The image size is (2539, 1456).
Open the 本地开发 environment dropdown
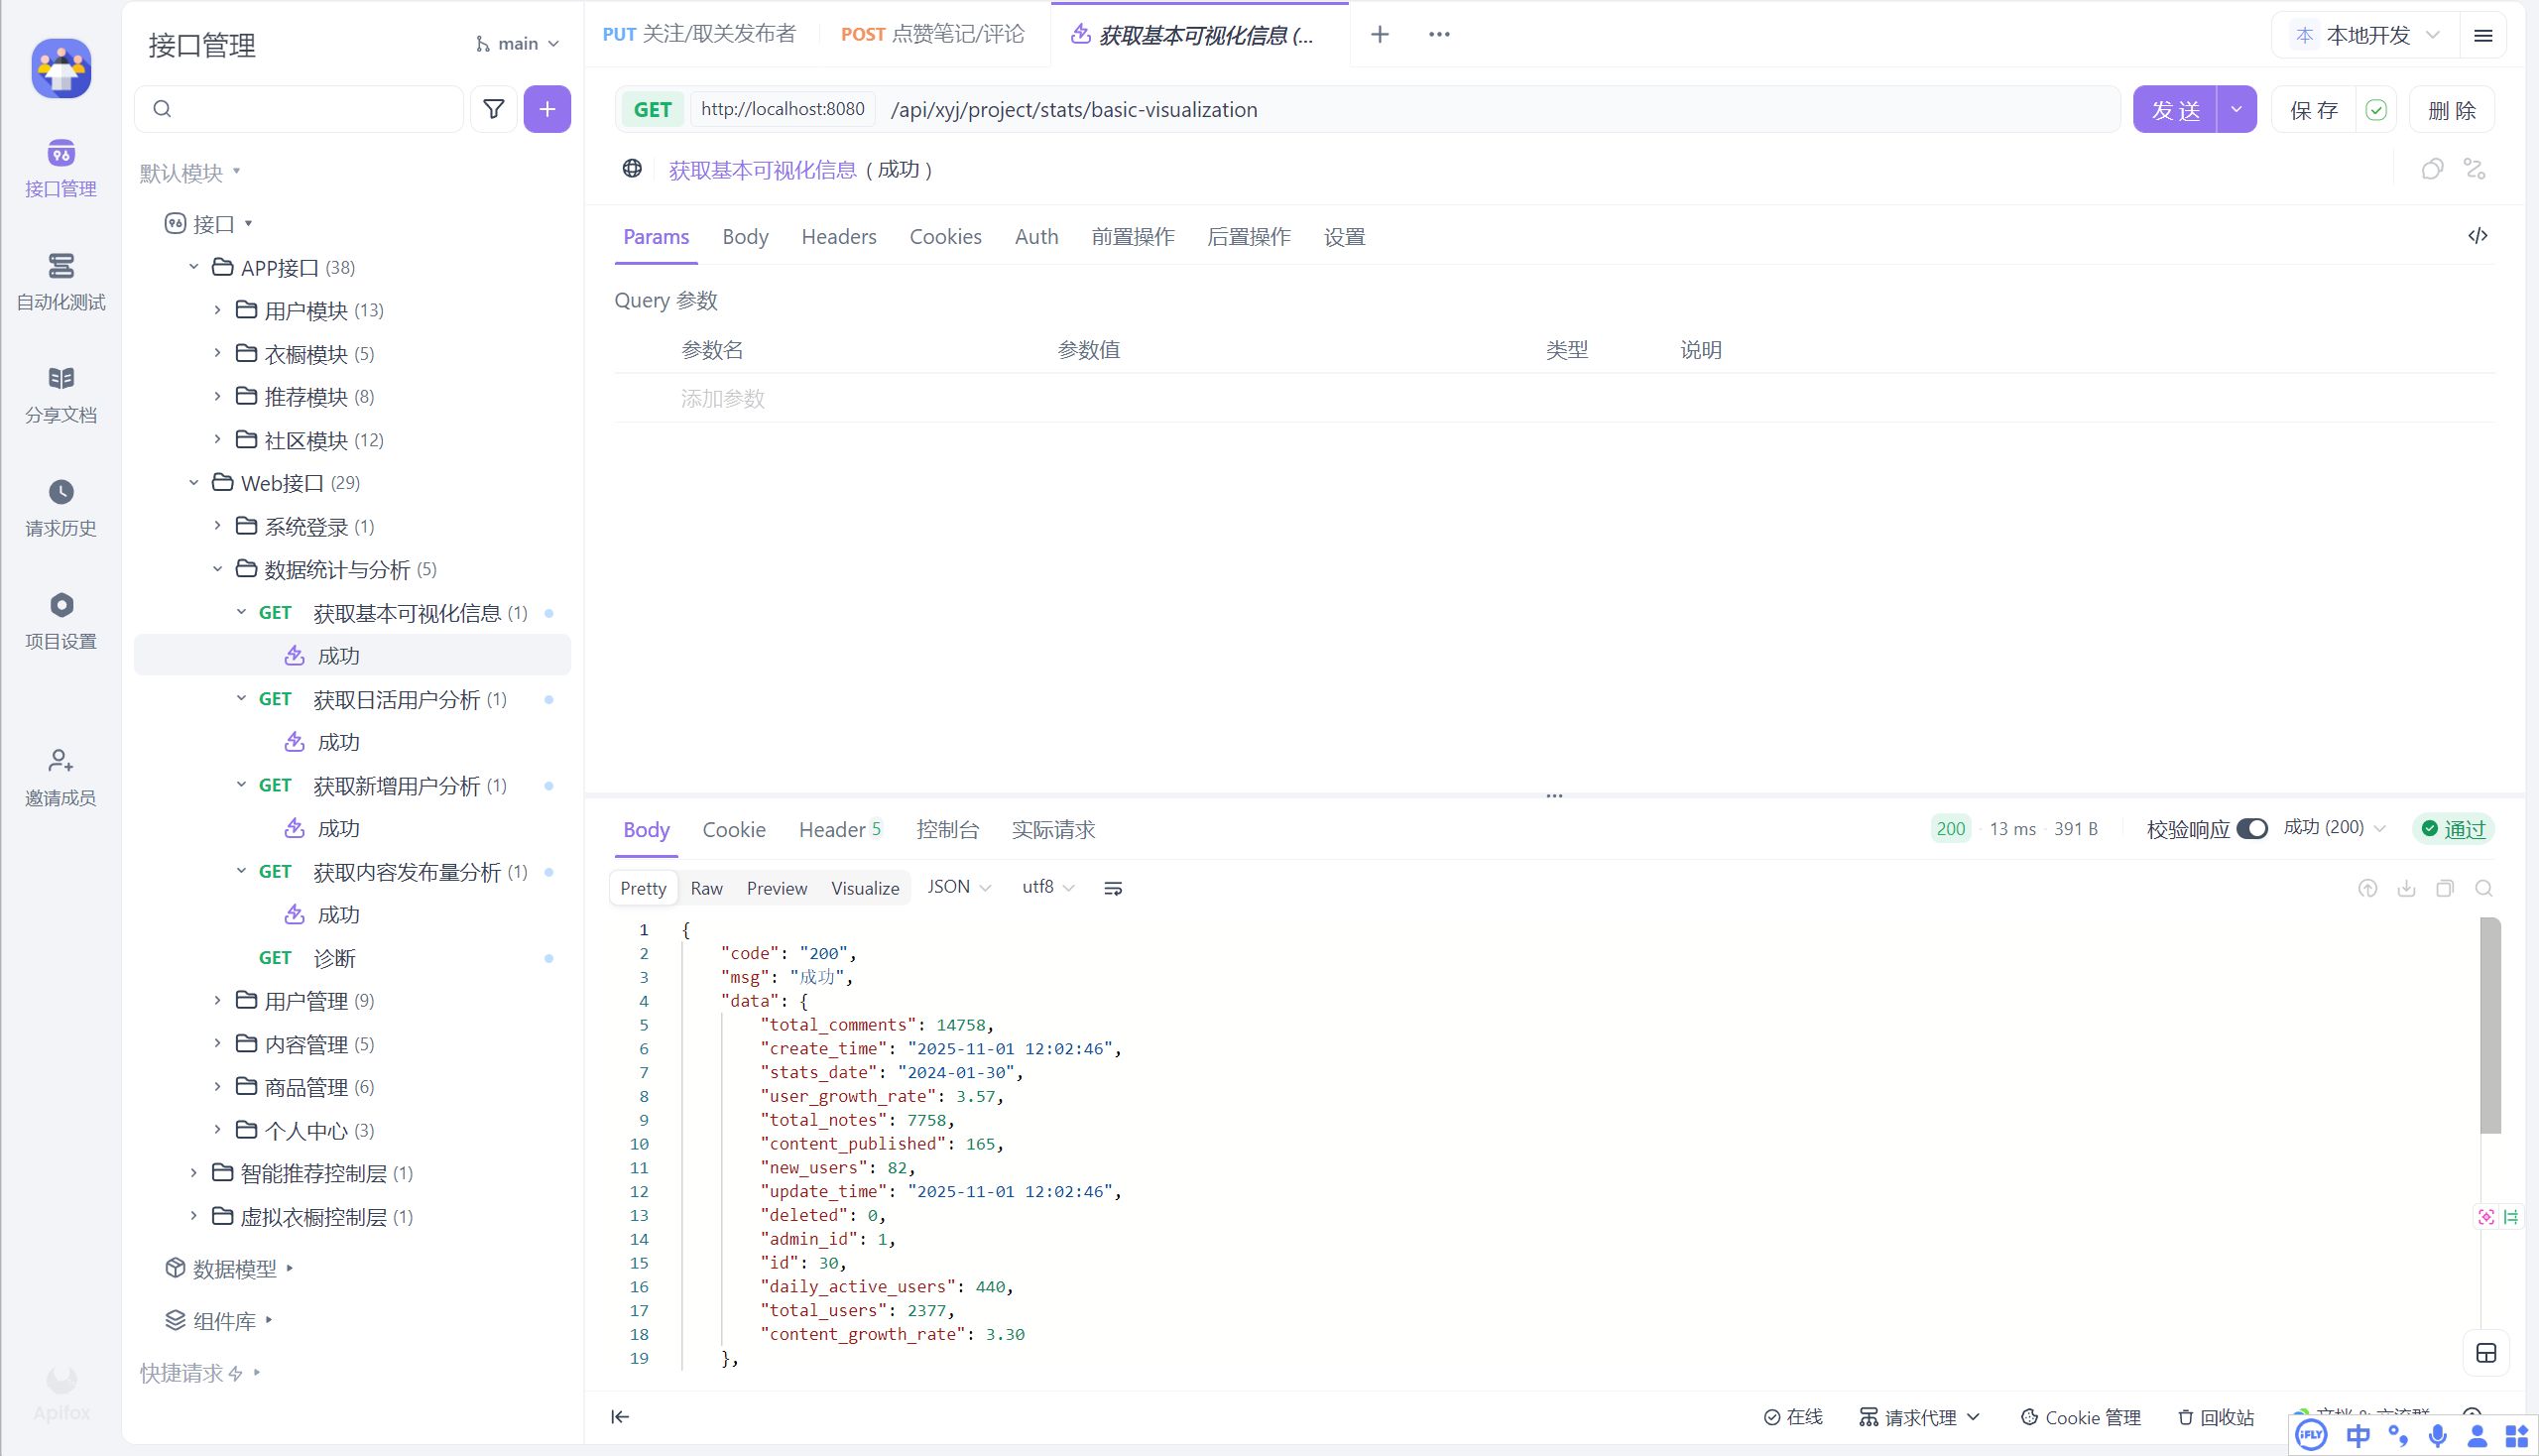2366,35
